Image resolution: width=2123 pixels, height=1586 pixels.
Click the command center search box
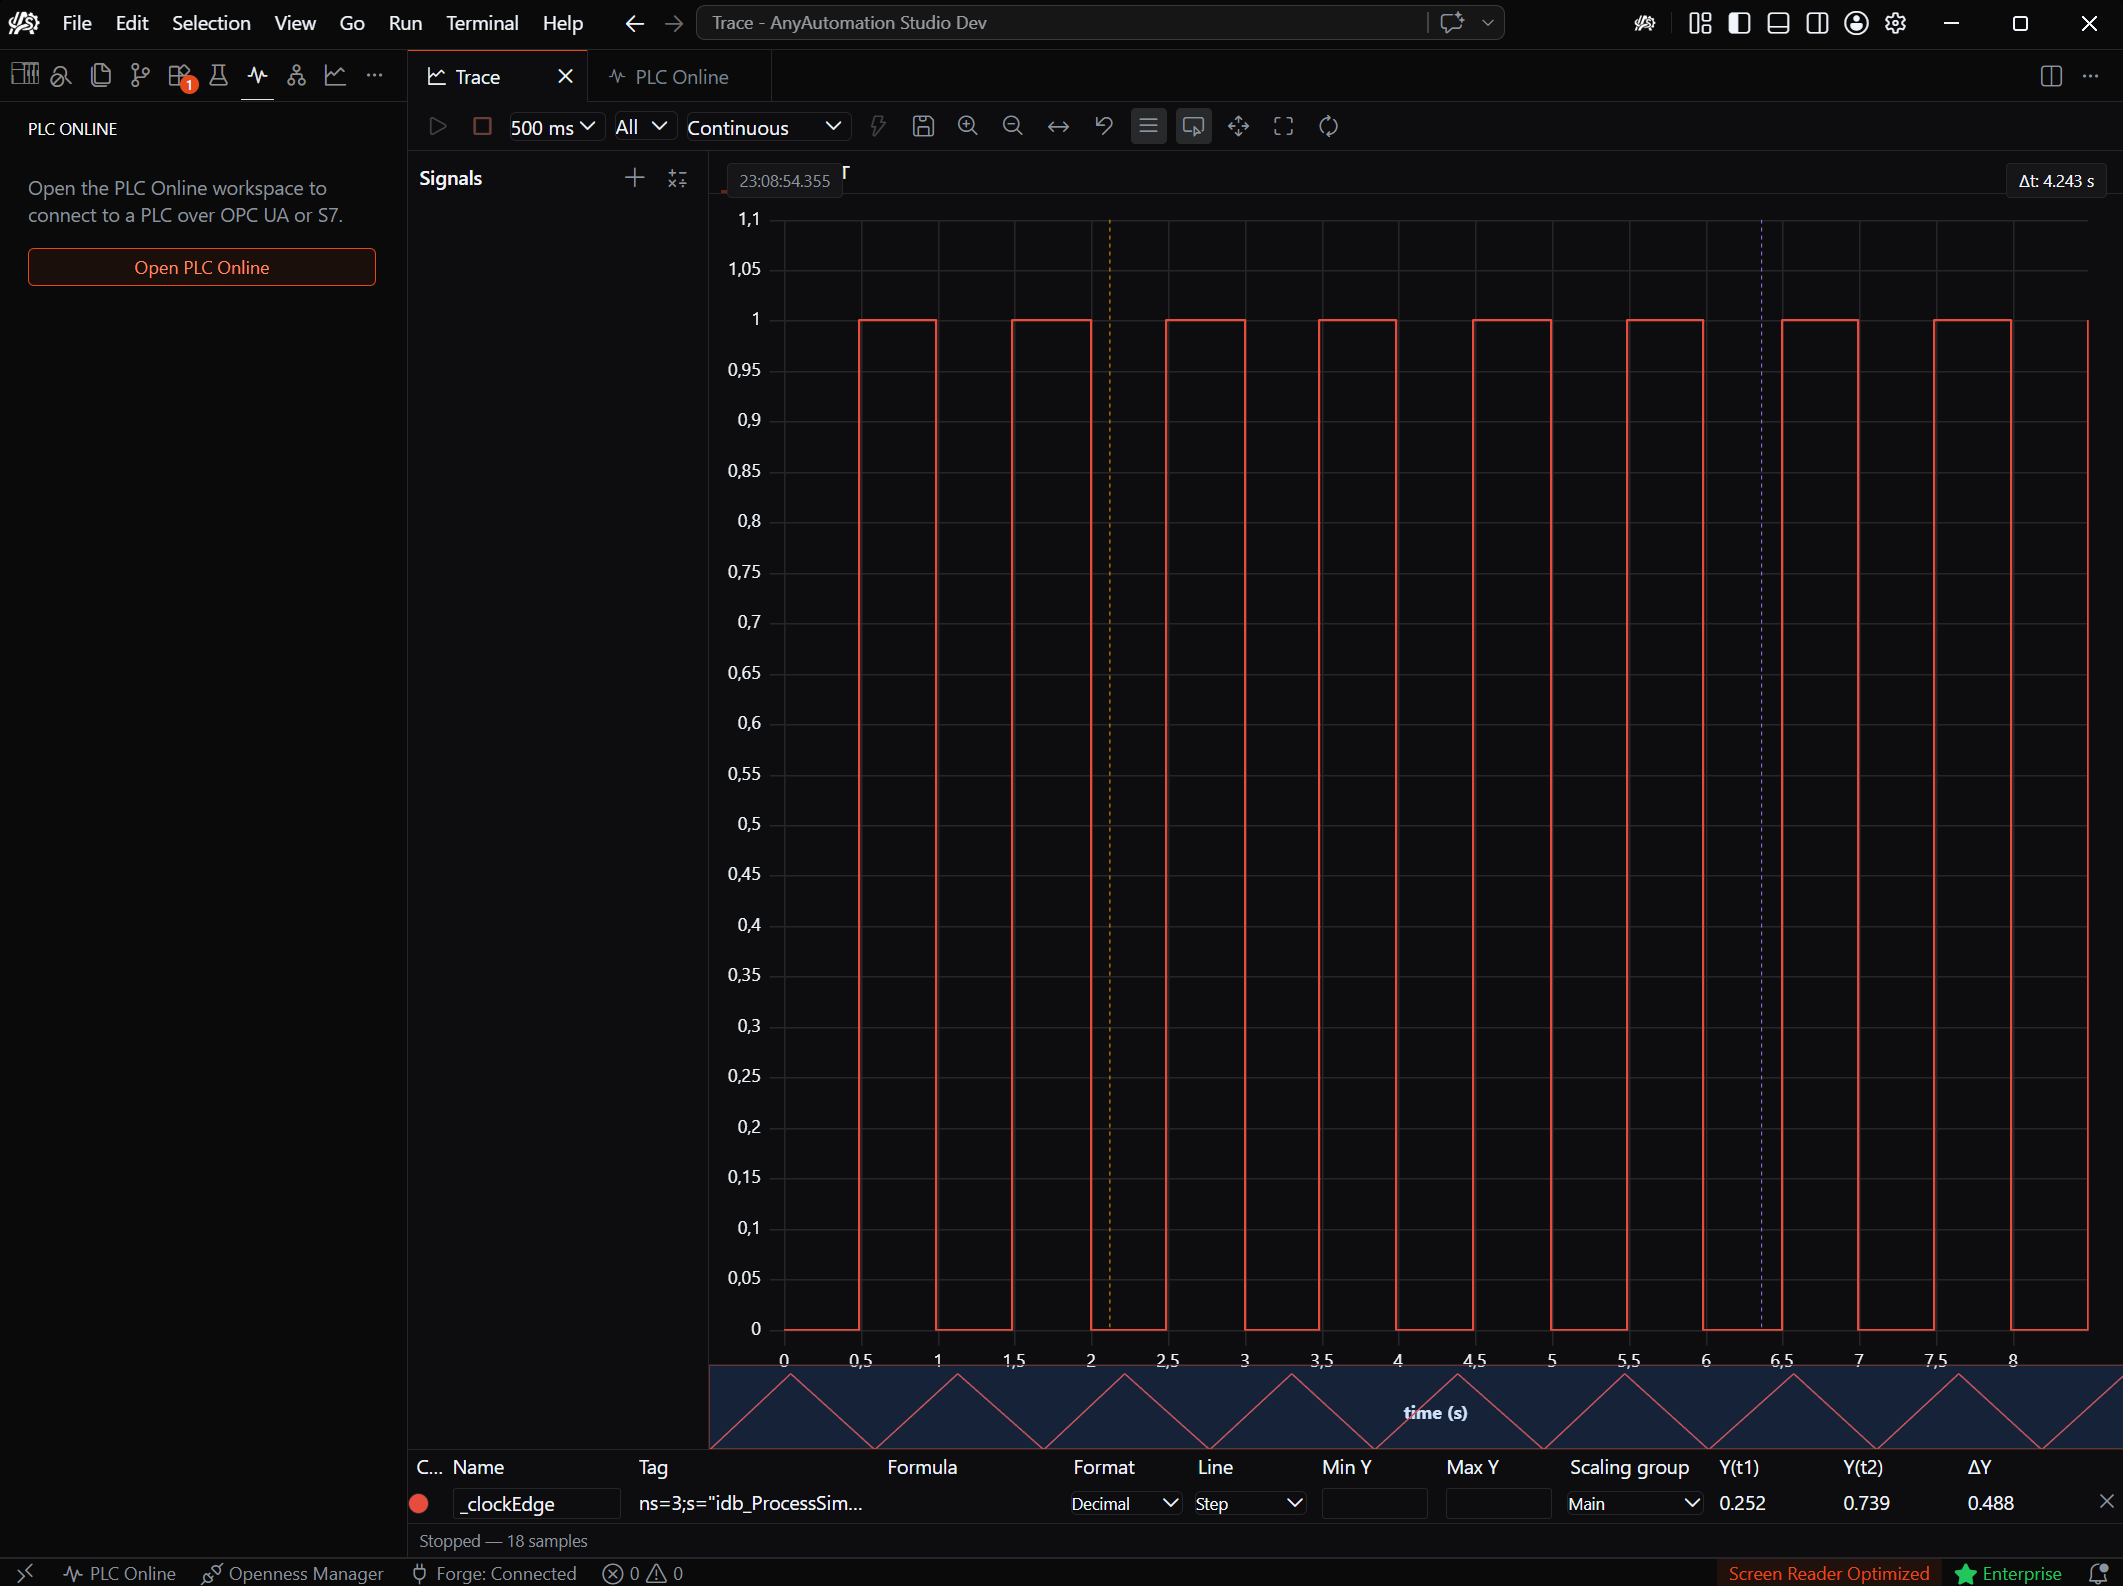click(1060, 23)
